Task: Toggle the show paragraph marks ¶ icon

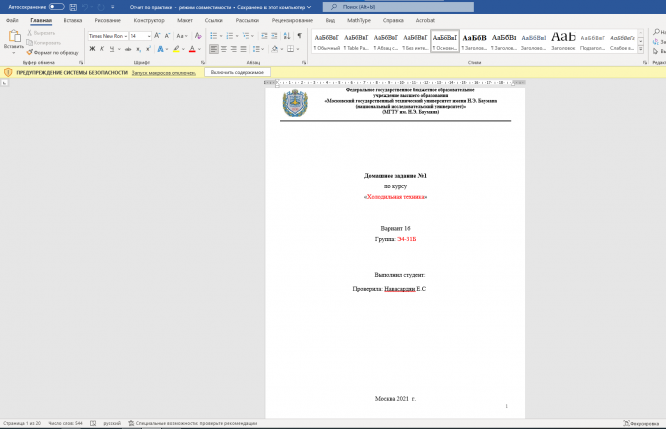Action: point(299,36)
